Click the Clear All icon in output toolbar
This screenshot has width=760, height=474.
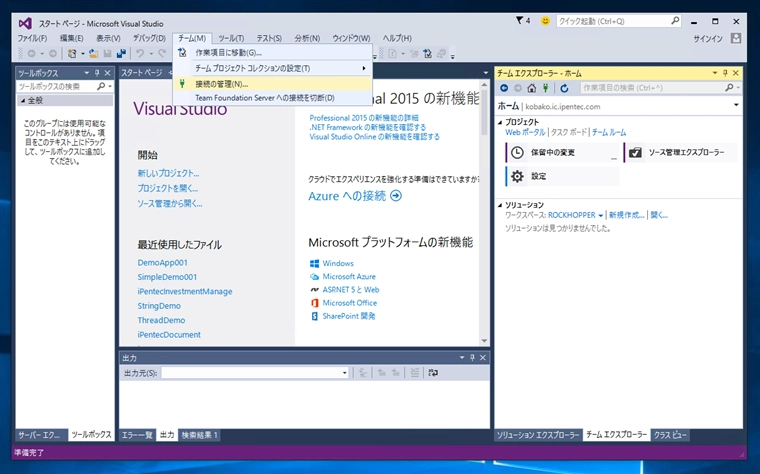click(x=414, y=373)
